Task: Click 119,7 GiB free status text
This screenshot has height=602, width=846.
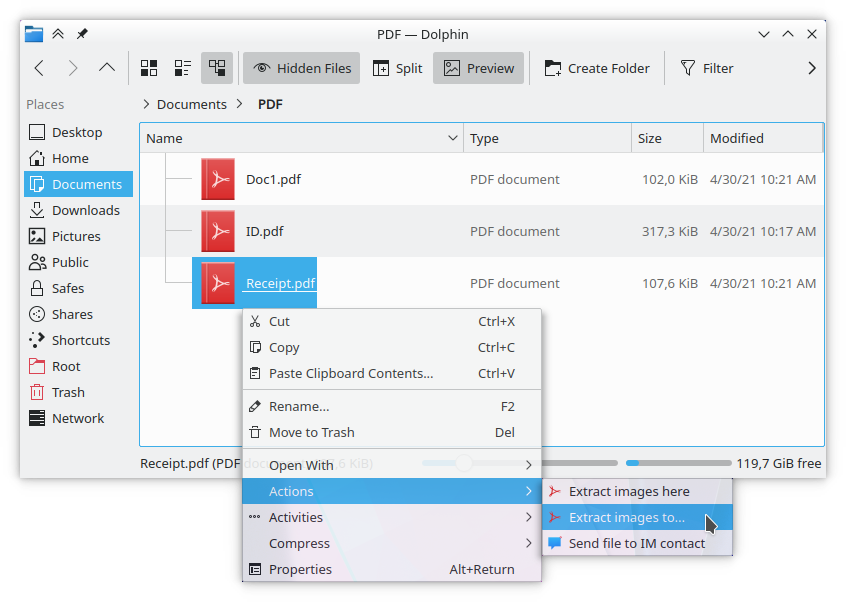Action: click(x=779, y=463)
